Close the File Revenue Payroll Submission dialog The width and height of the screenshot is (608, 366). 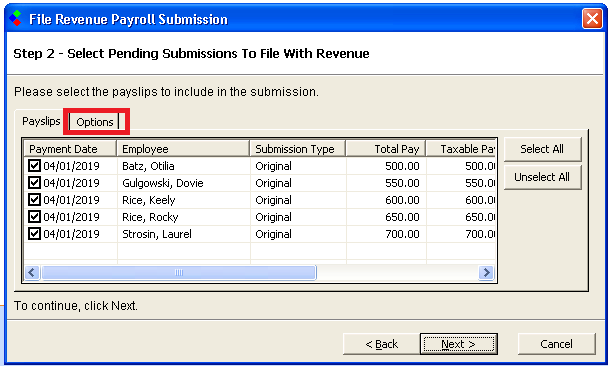click(592, 18)
